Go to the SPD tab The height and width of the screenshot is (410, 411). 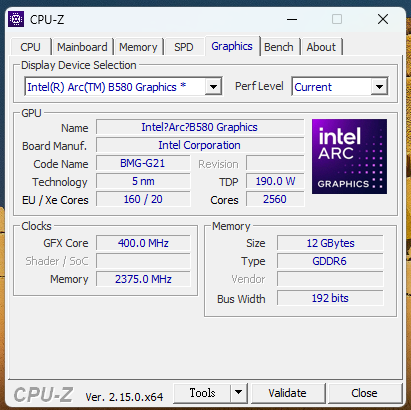coord(184,47)
